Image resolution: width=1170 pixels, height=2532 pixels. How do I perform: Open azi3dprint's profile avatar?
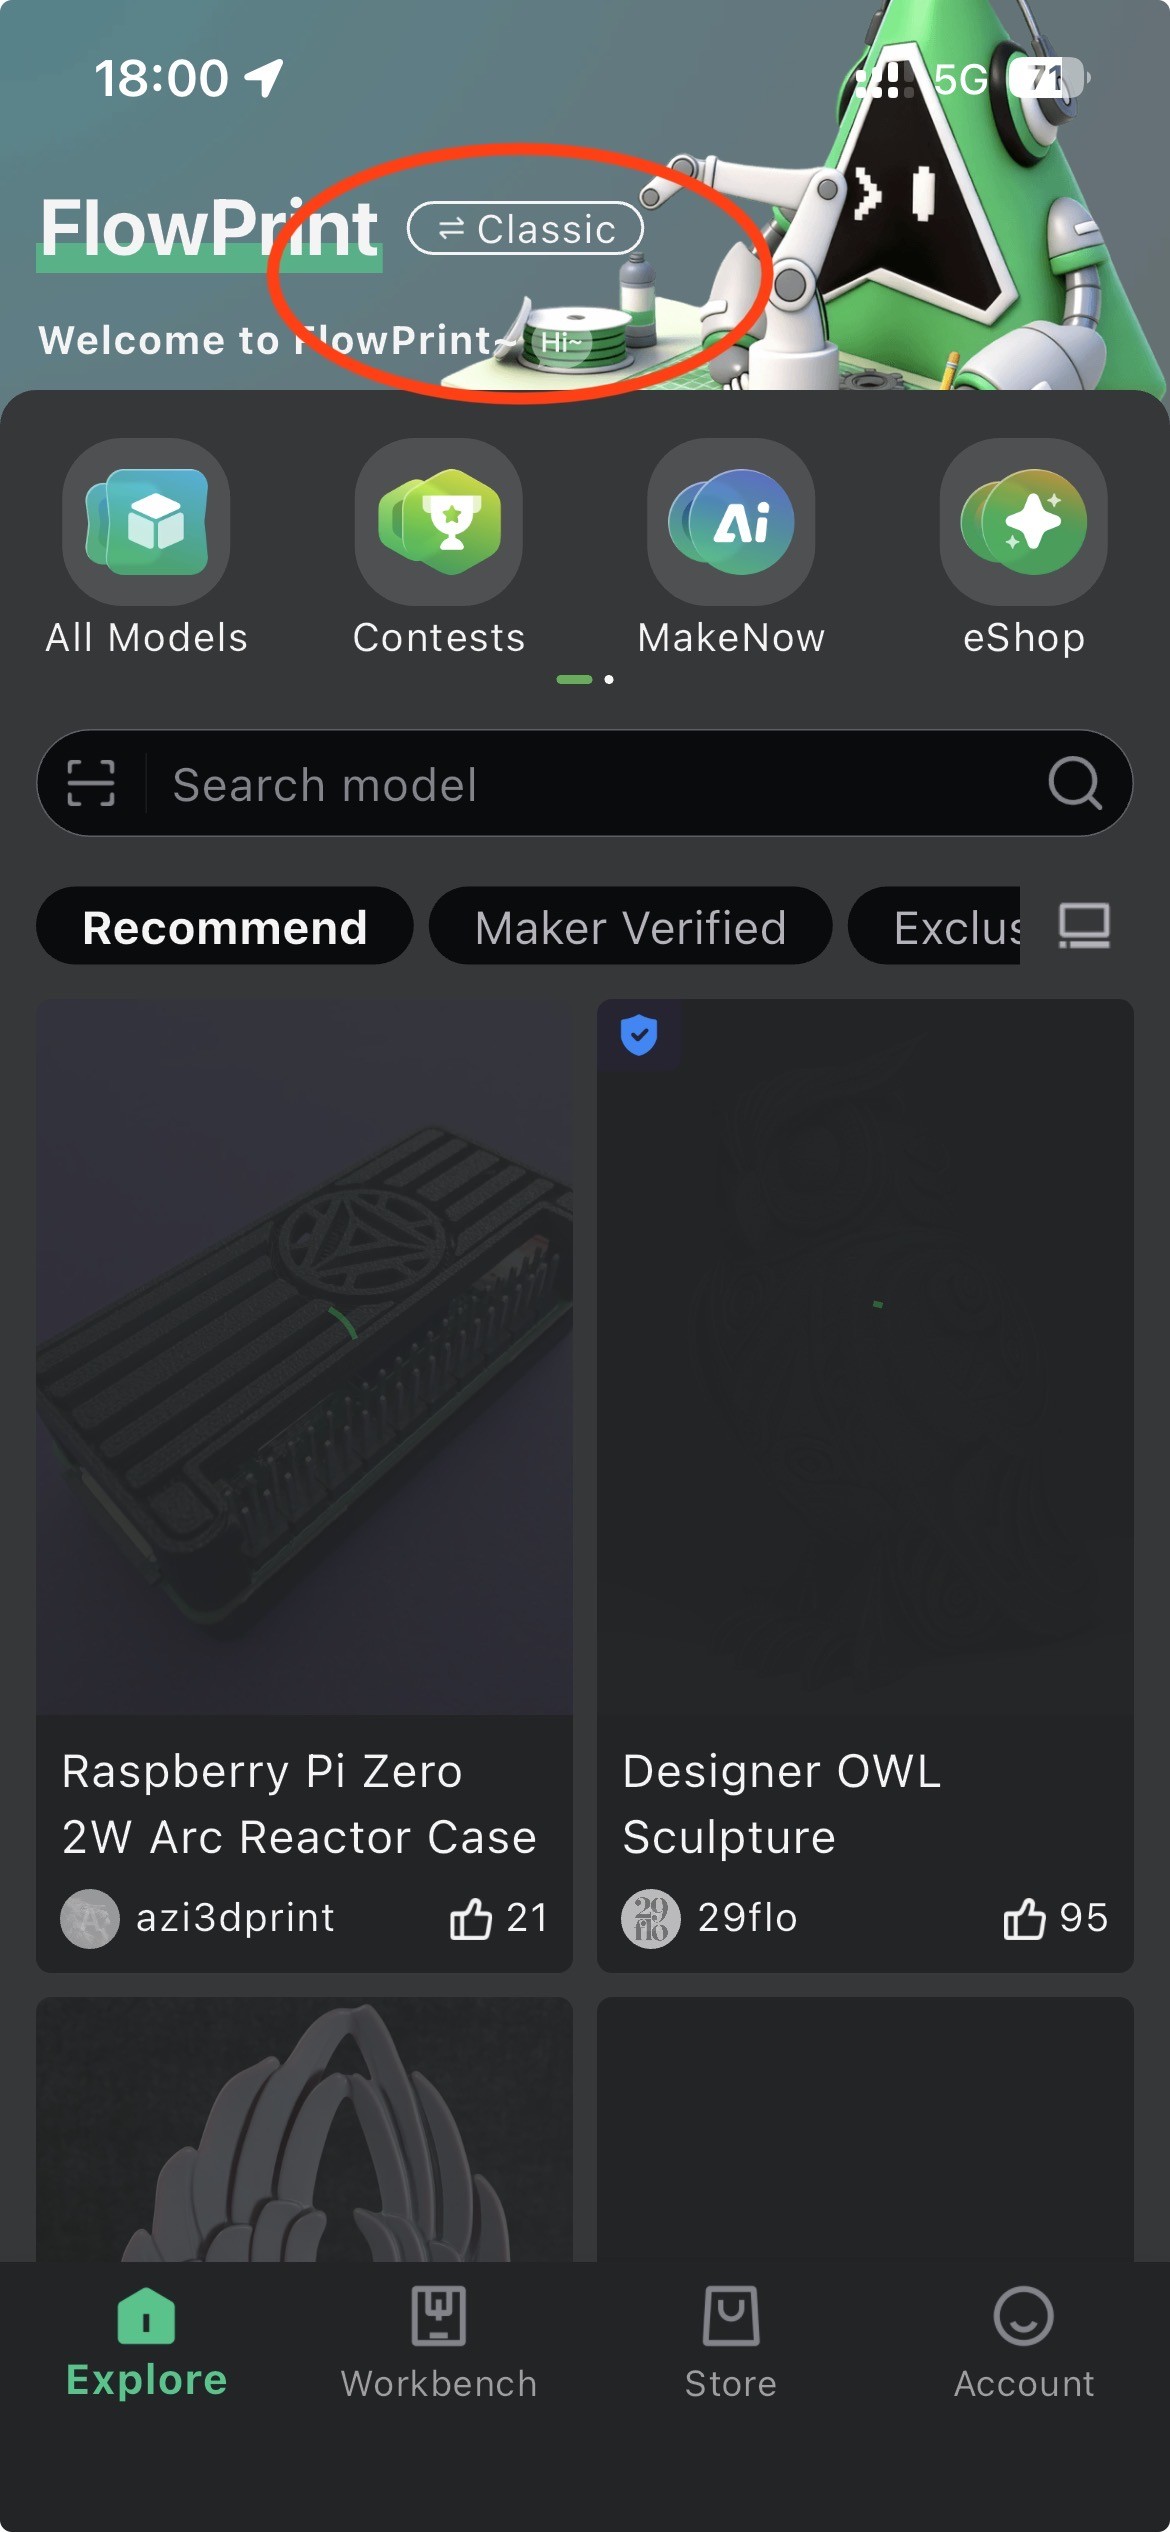(x=90, y=1918)
